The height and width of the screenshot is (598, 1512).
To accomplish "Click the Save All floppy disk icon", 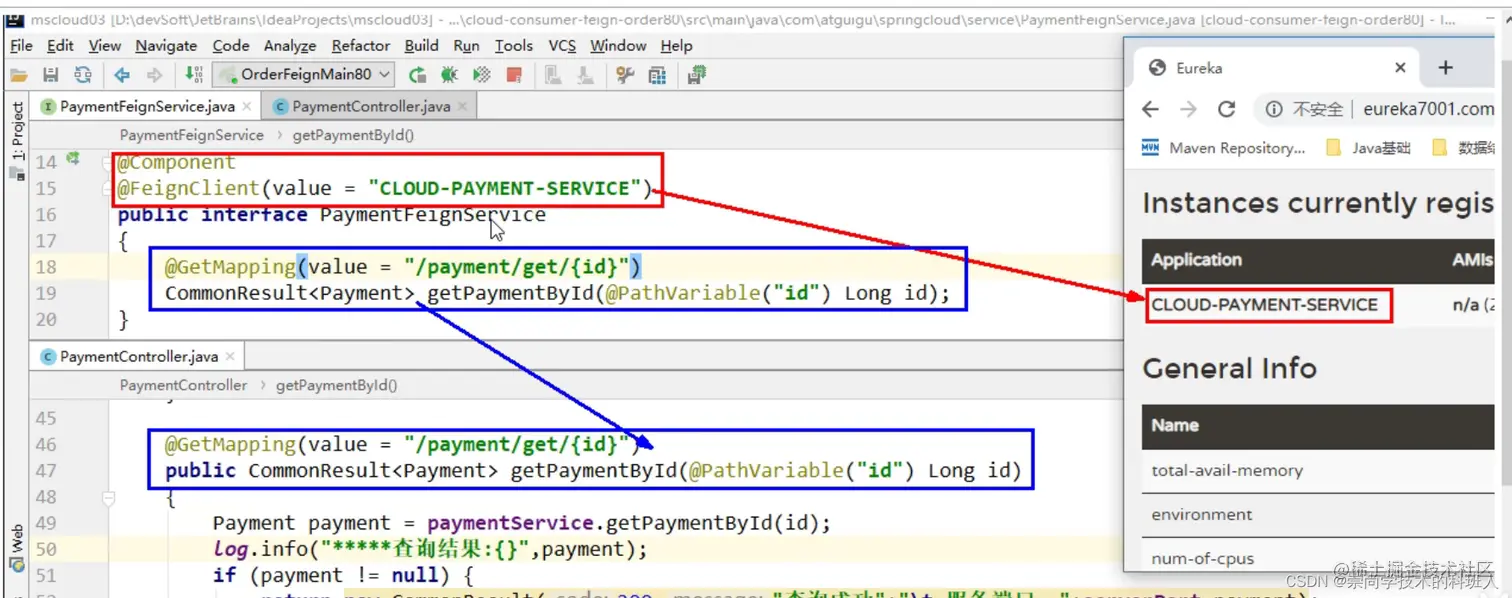I will tap(50, 75).
